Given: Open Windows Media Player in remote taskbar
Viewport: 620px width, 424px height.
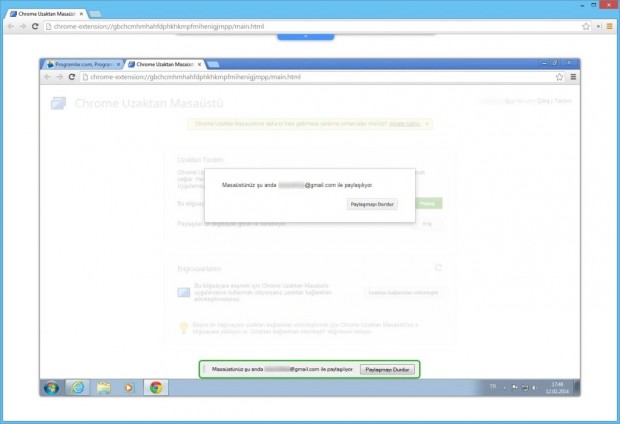Looking at the screenshot, I should (x=129, y=388).
